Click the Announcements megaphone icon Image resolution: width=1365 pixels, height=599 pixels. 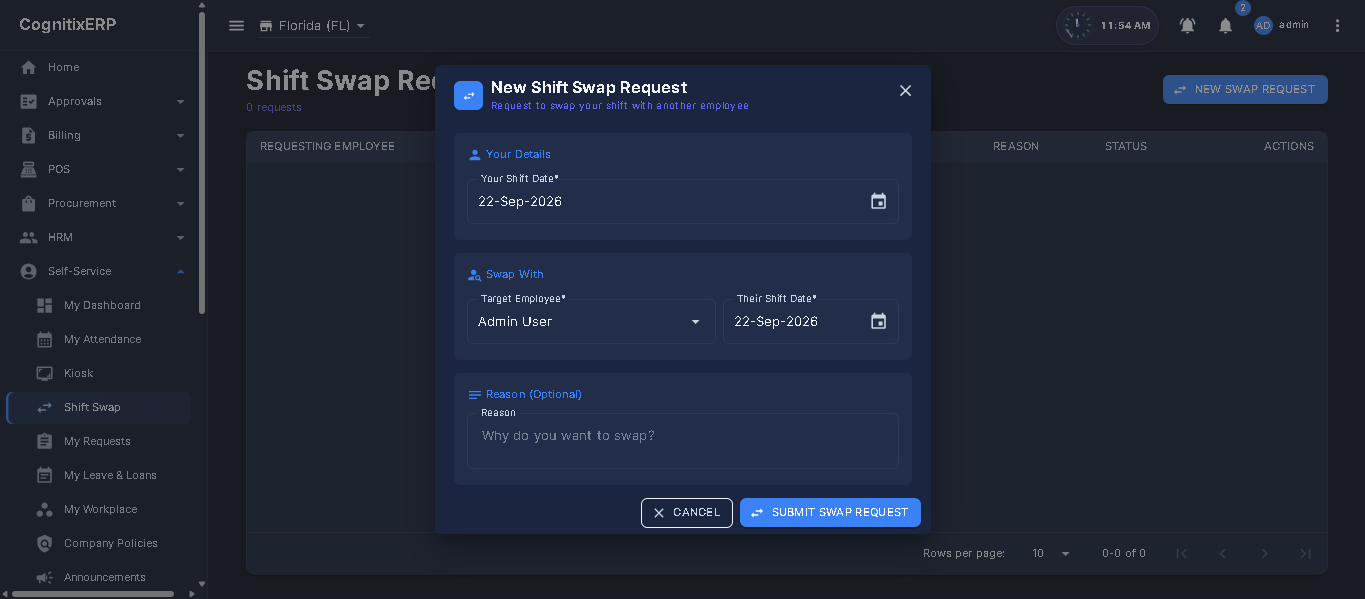point(44,577)
